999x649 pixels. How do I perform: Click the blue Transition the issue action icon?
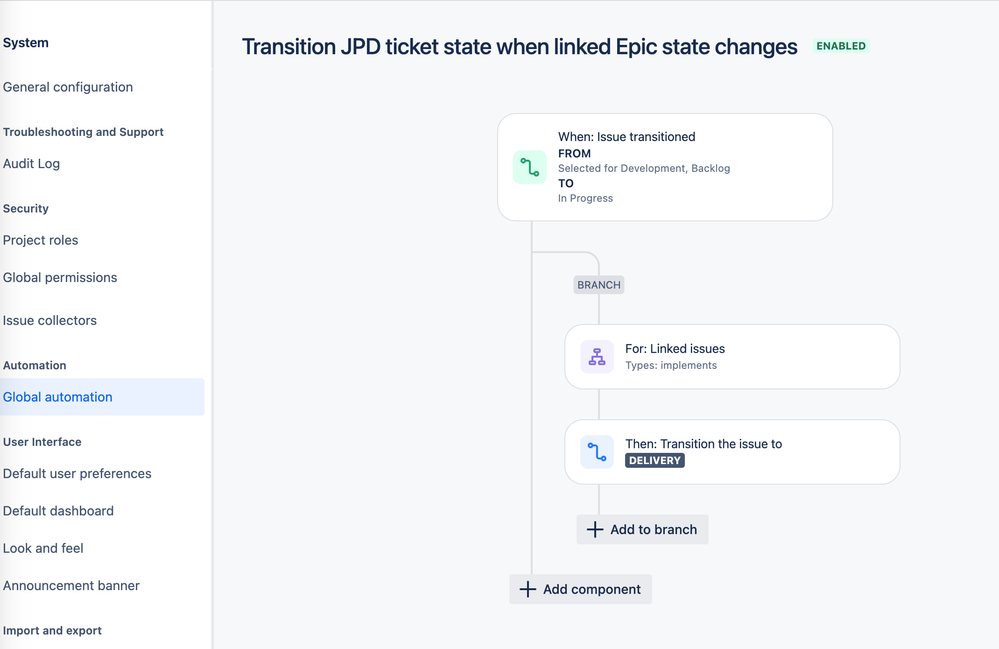tap(597, 451)
